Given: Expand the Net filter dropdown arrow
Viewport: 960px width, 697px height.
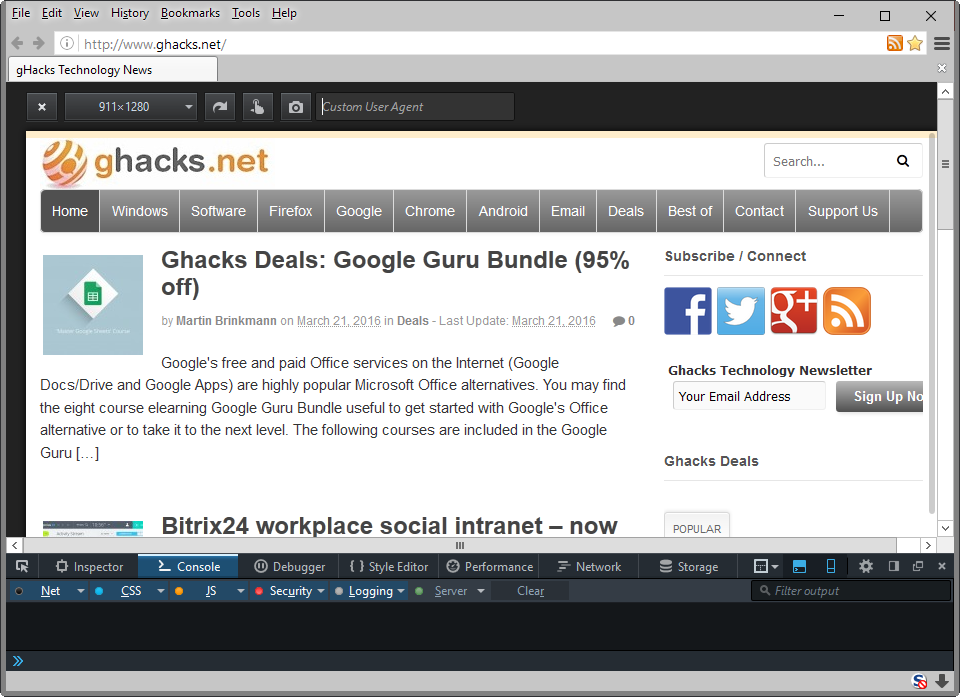Looking at the screenshot, I should click(x=80, y=591).
